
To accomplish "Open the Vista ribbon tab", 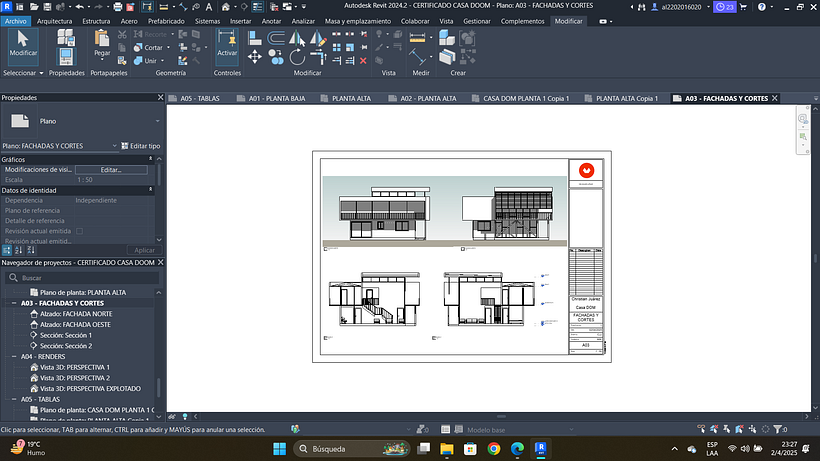I will pyautogui.click(x=446, y=21).
